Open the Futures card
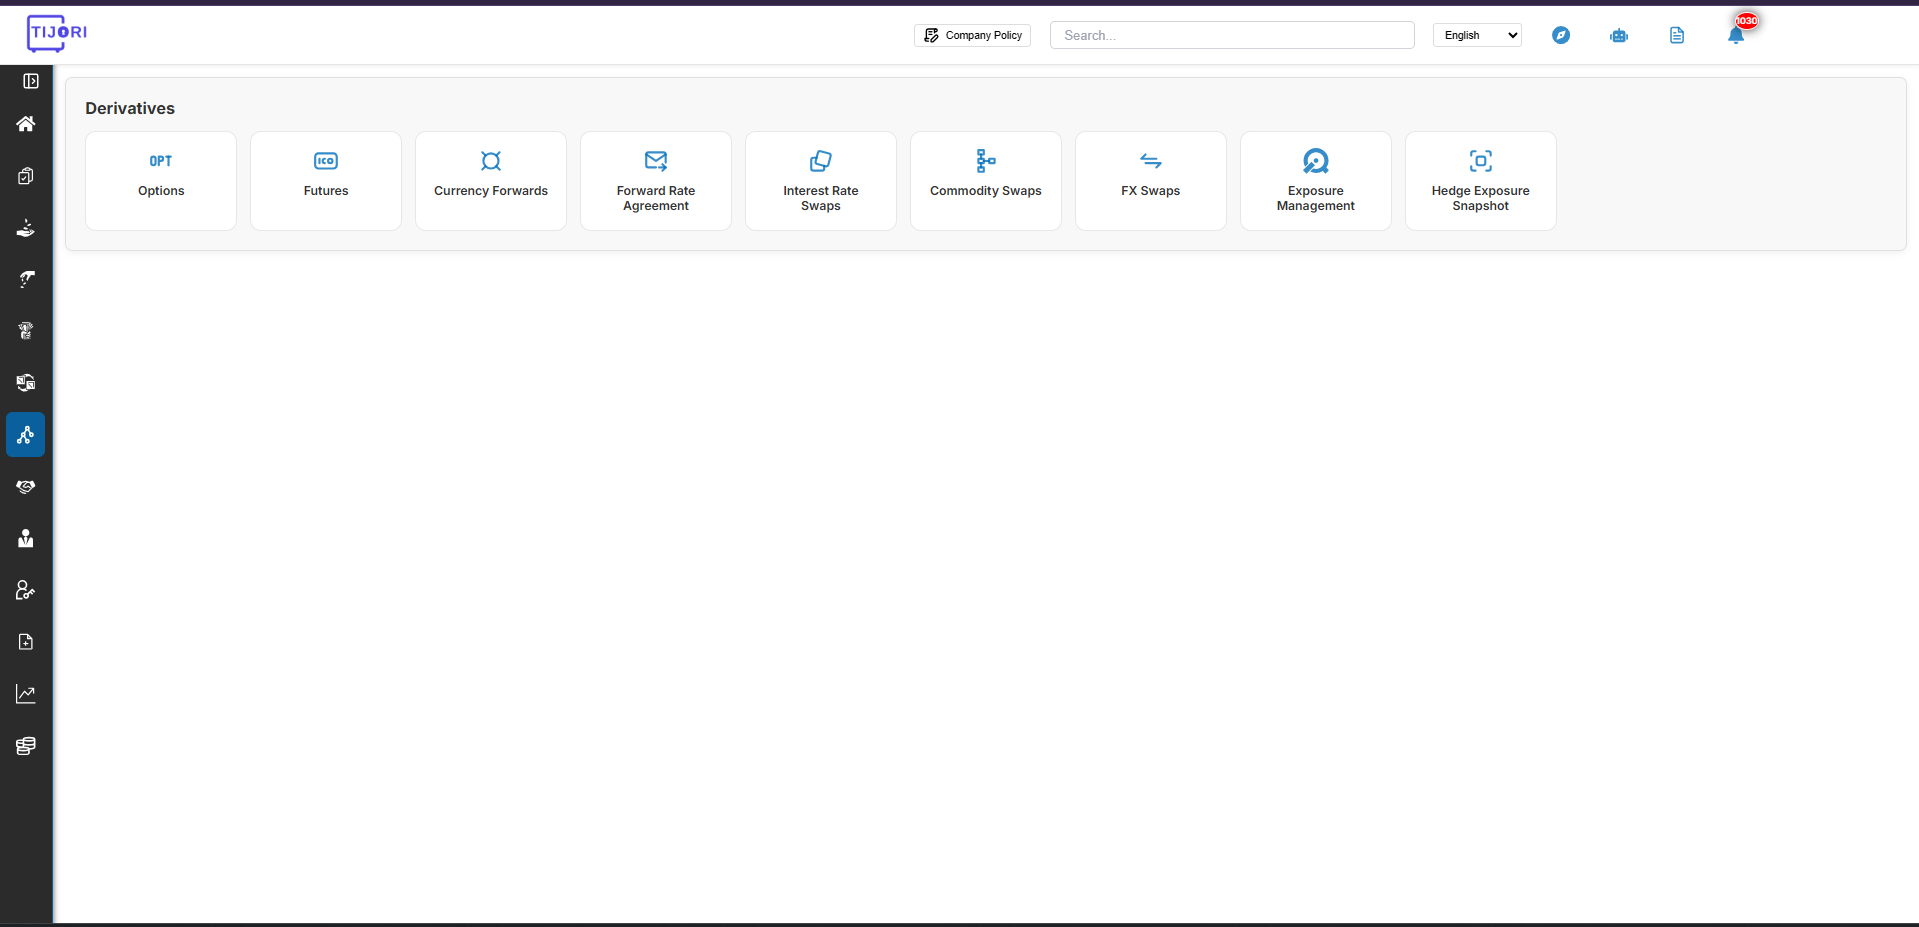Image resolution: width=1919 pixels, height=927 pixels. click(x=326, y=181)
